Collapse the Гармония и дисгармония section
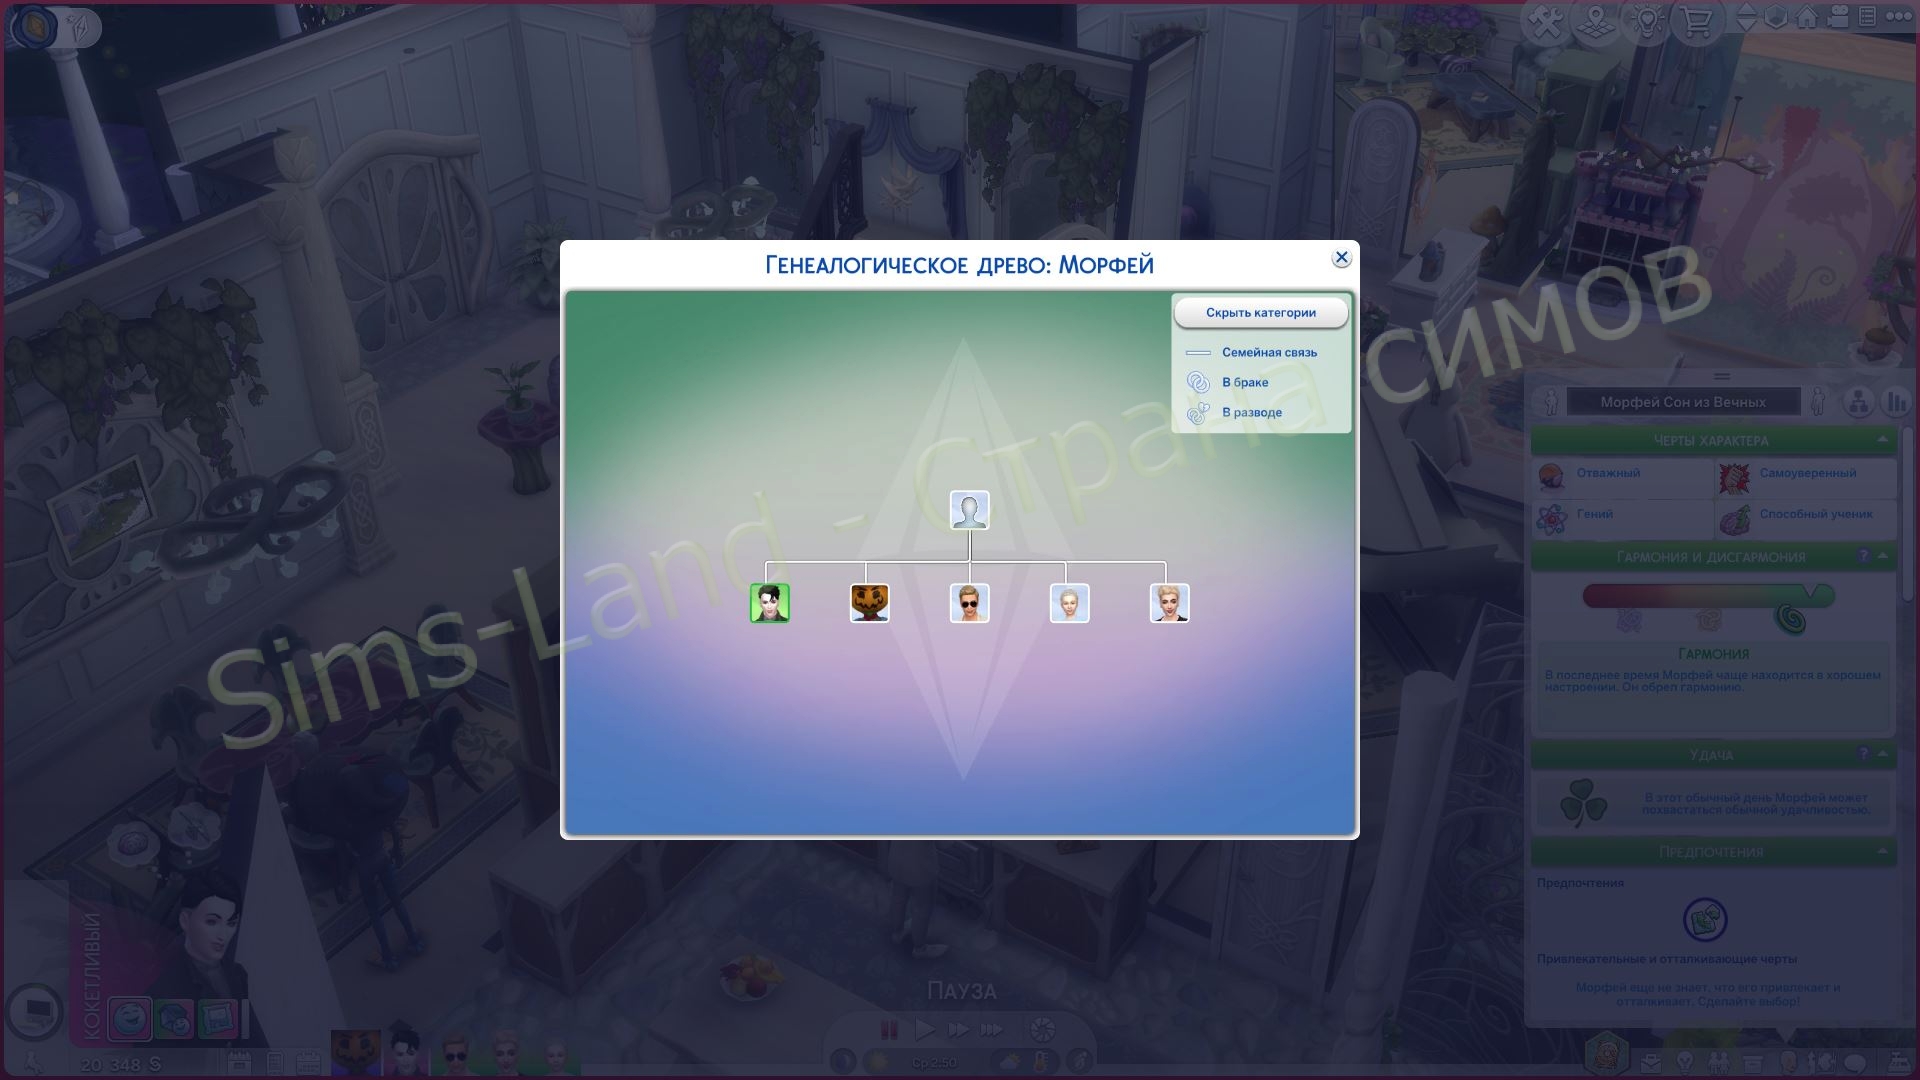The width and height of the screenshot is (1920, 1080). (1882, 556)
